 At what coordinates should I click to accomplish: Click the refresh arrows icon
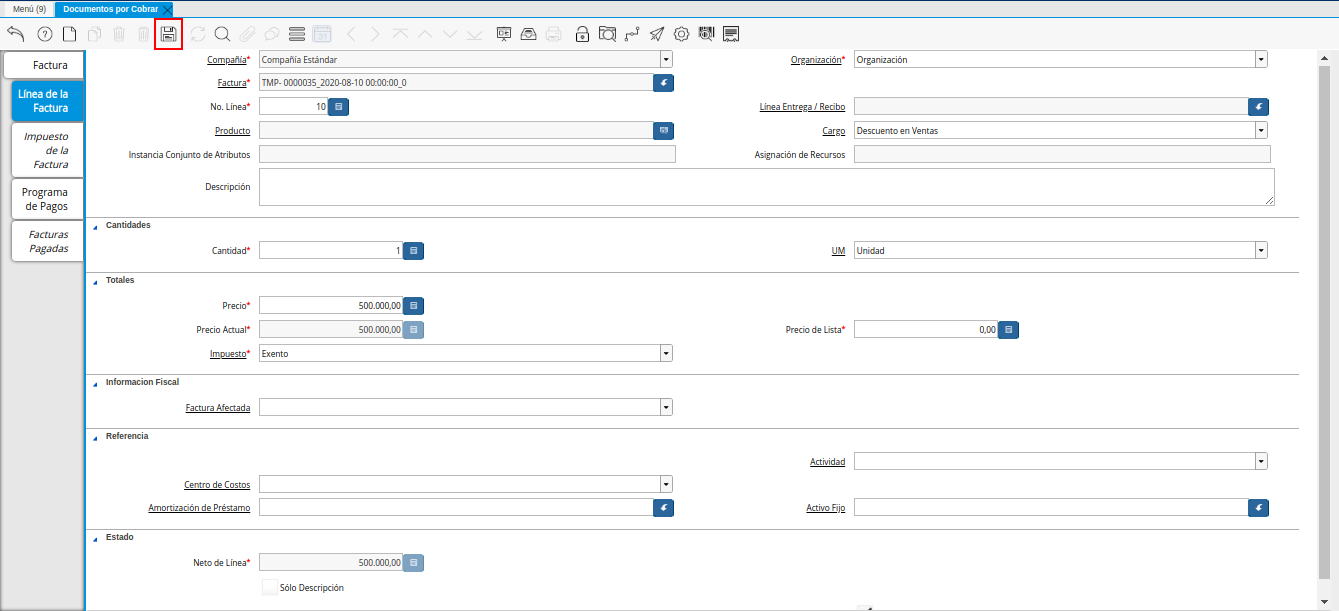[197, 34]
